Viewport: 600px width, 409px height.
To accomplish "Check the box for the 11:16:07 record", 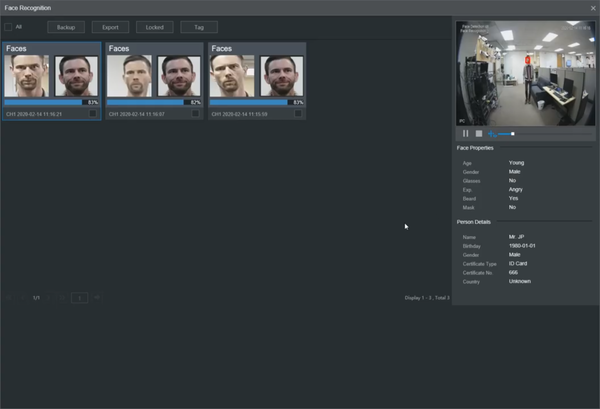I will [x=195, y=113].
